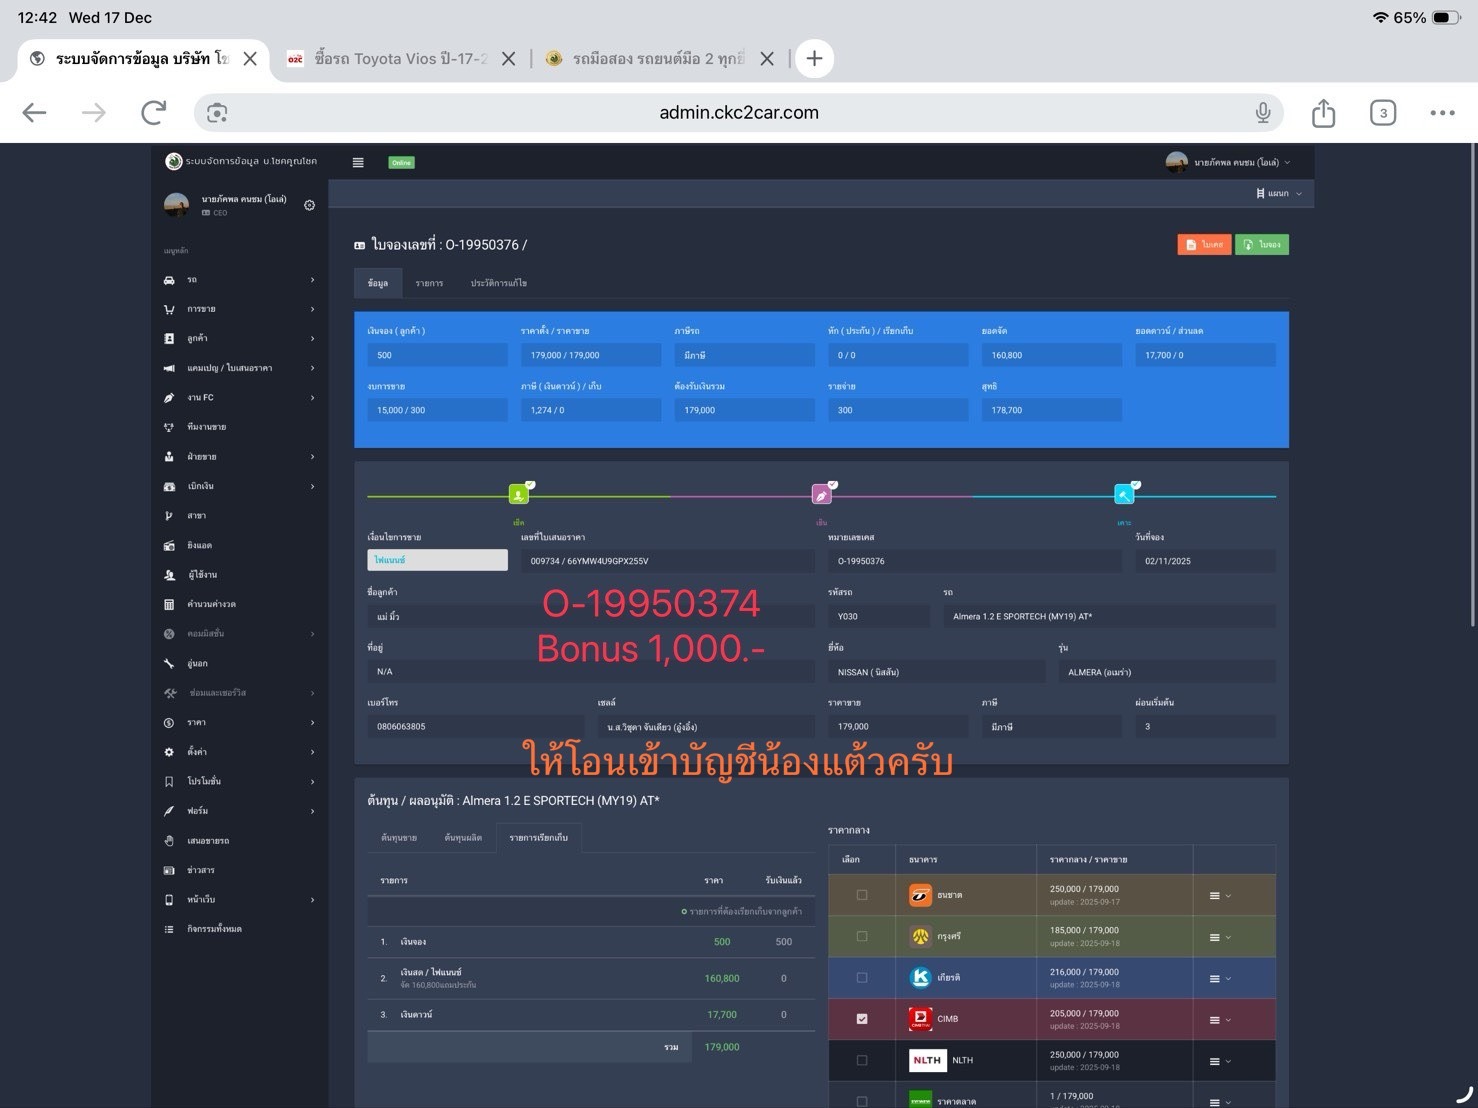Click the ไฟแนนซ์ sale condition field
The width and height of the screenshot is (1478, 1108).
pos(437,561)
